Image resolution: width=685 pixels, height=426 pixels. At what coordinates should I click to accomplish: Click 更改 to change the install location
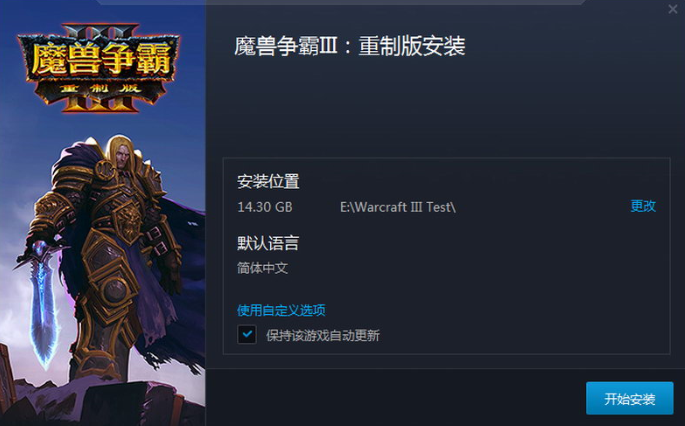pos(643,206)
